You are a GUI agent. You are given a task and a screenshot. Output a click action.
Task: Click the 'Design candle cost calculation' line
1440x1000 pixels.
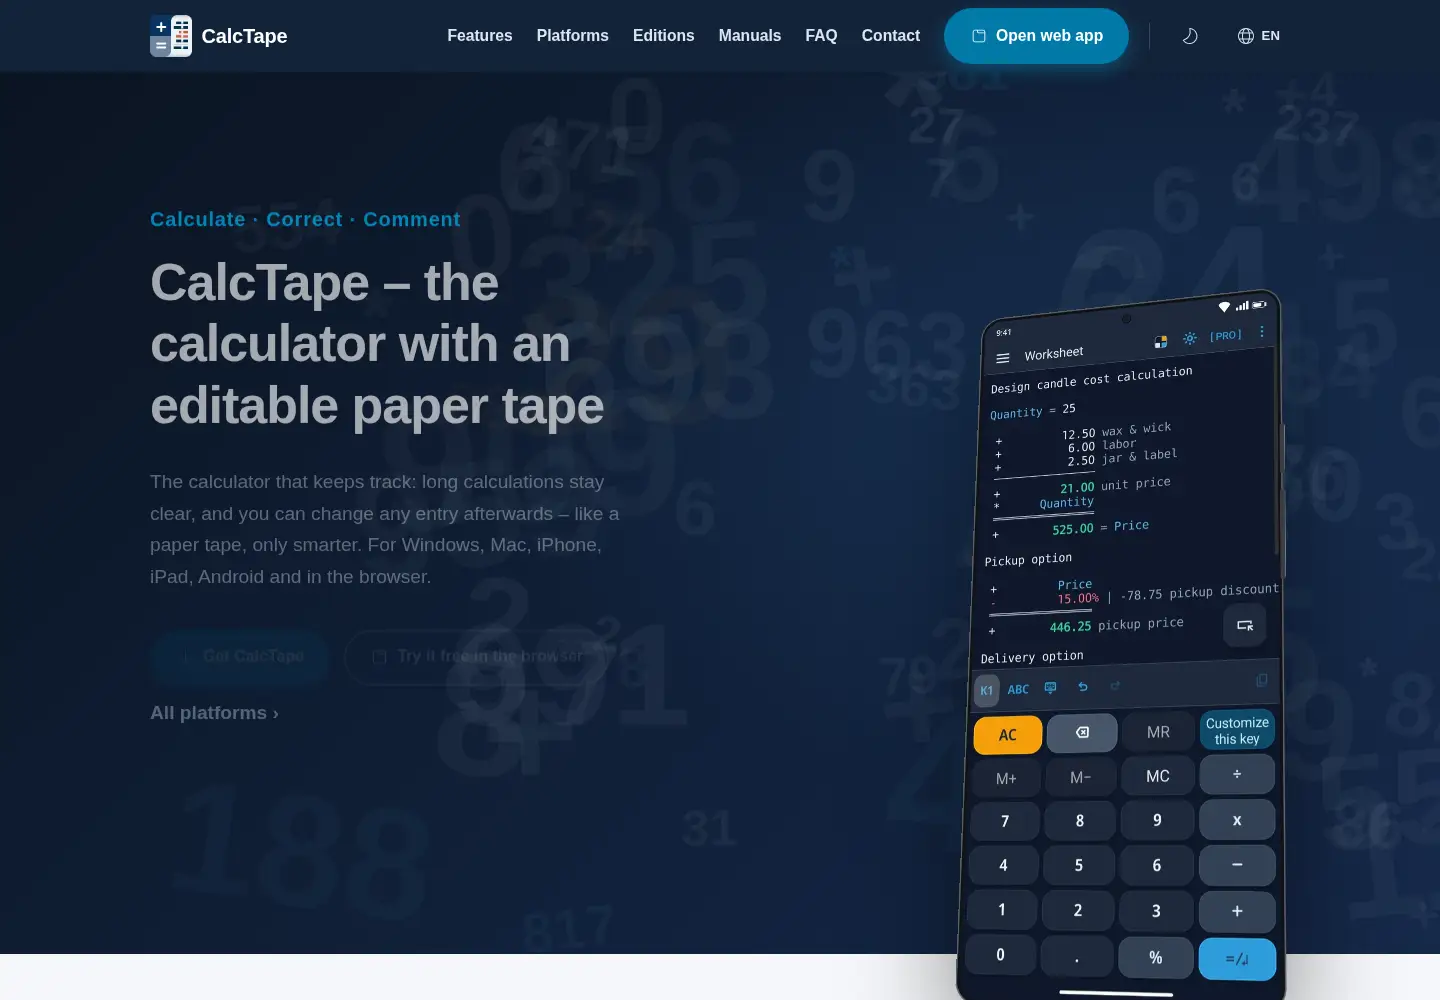click(1092, 380)
